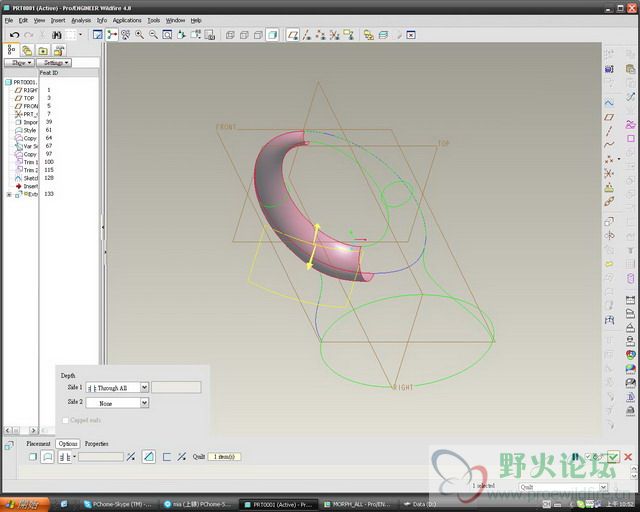Open the Windows Start button
Viewport: 640px width, 512px height.
(25, 505)
